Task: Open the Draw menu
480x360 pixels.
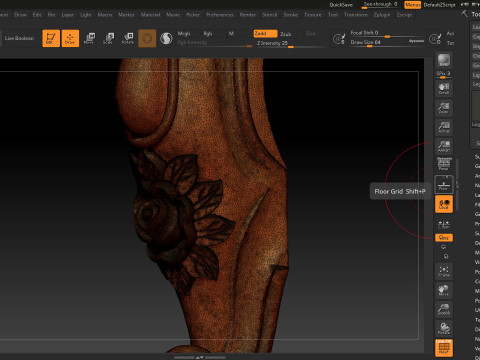Action: pyautogui.click(x=20, y=15)
